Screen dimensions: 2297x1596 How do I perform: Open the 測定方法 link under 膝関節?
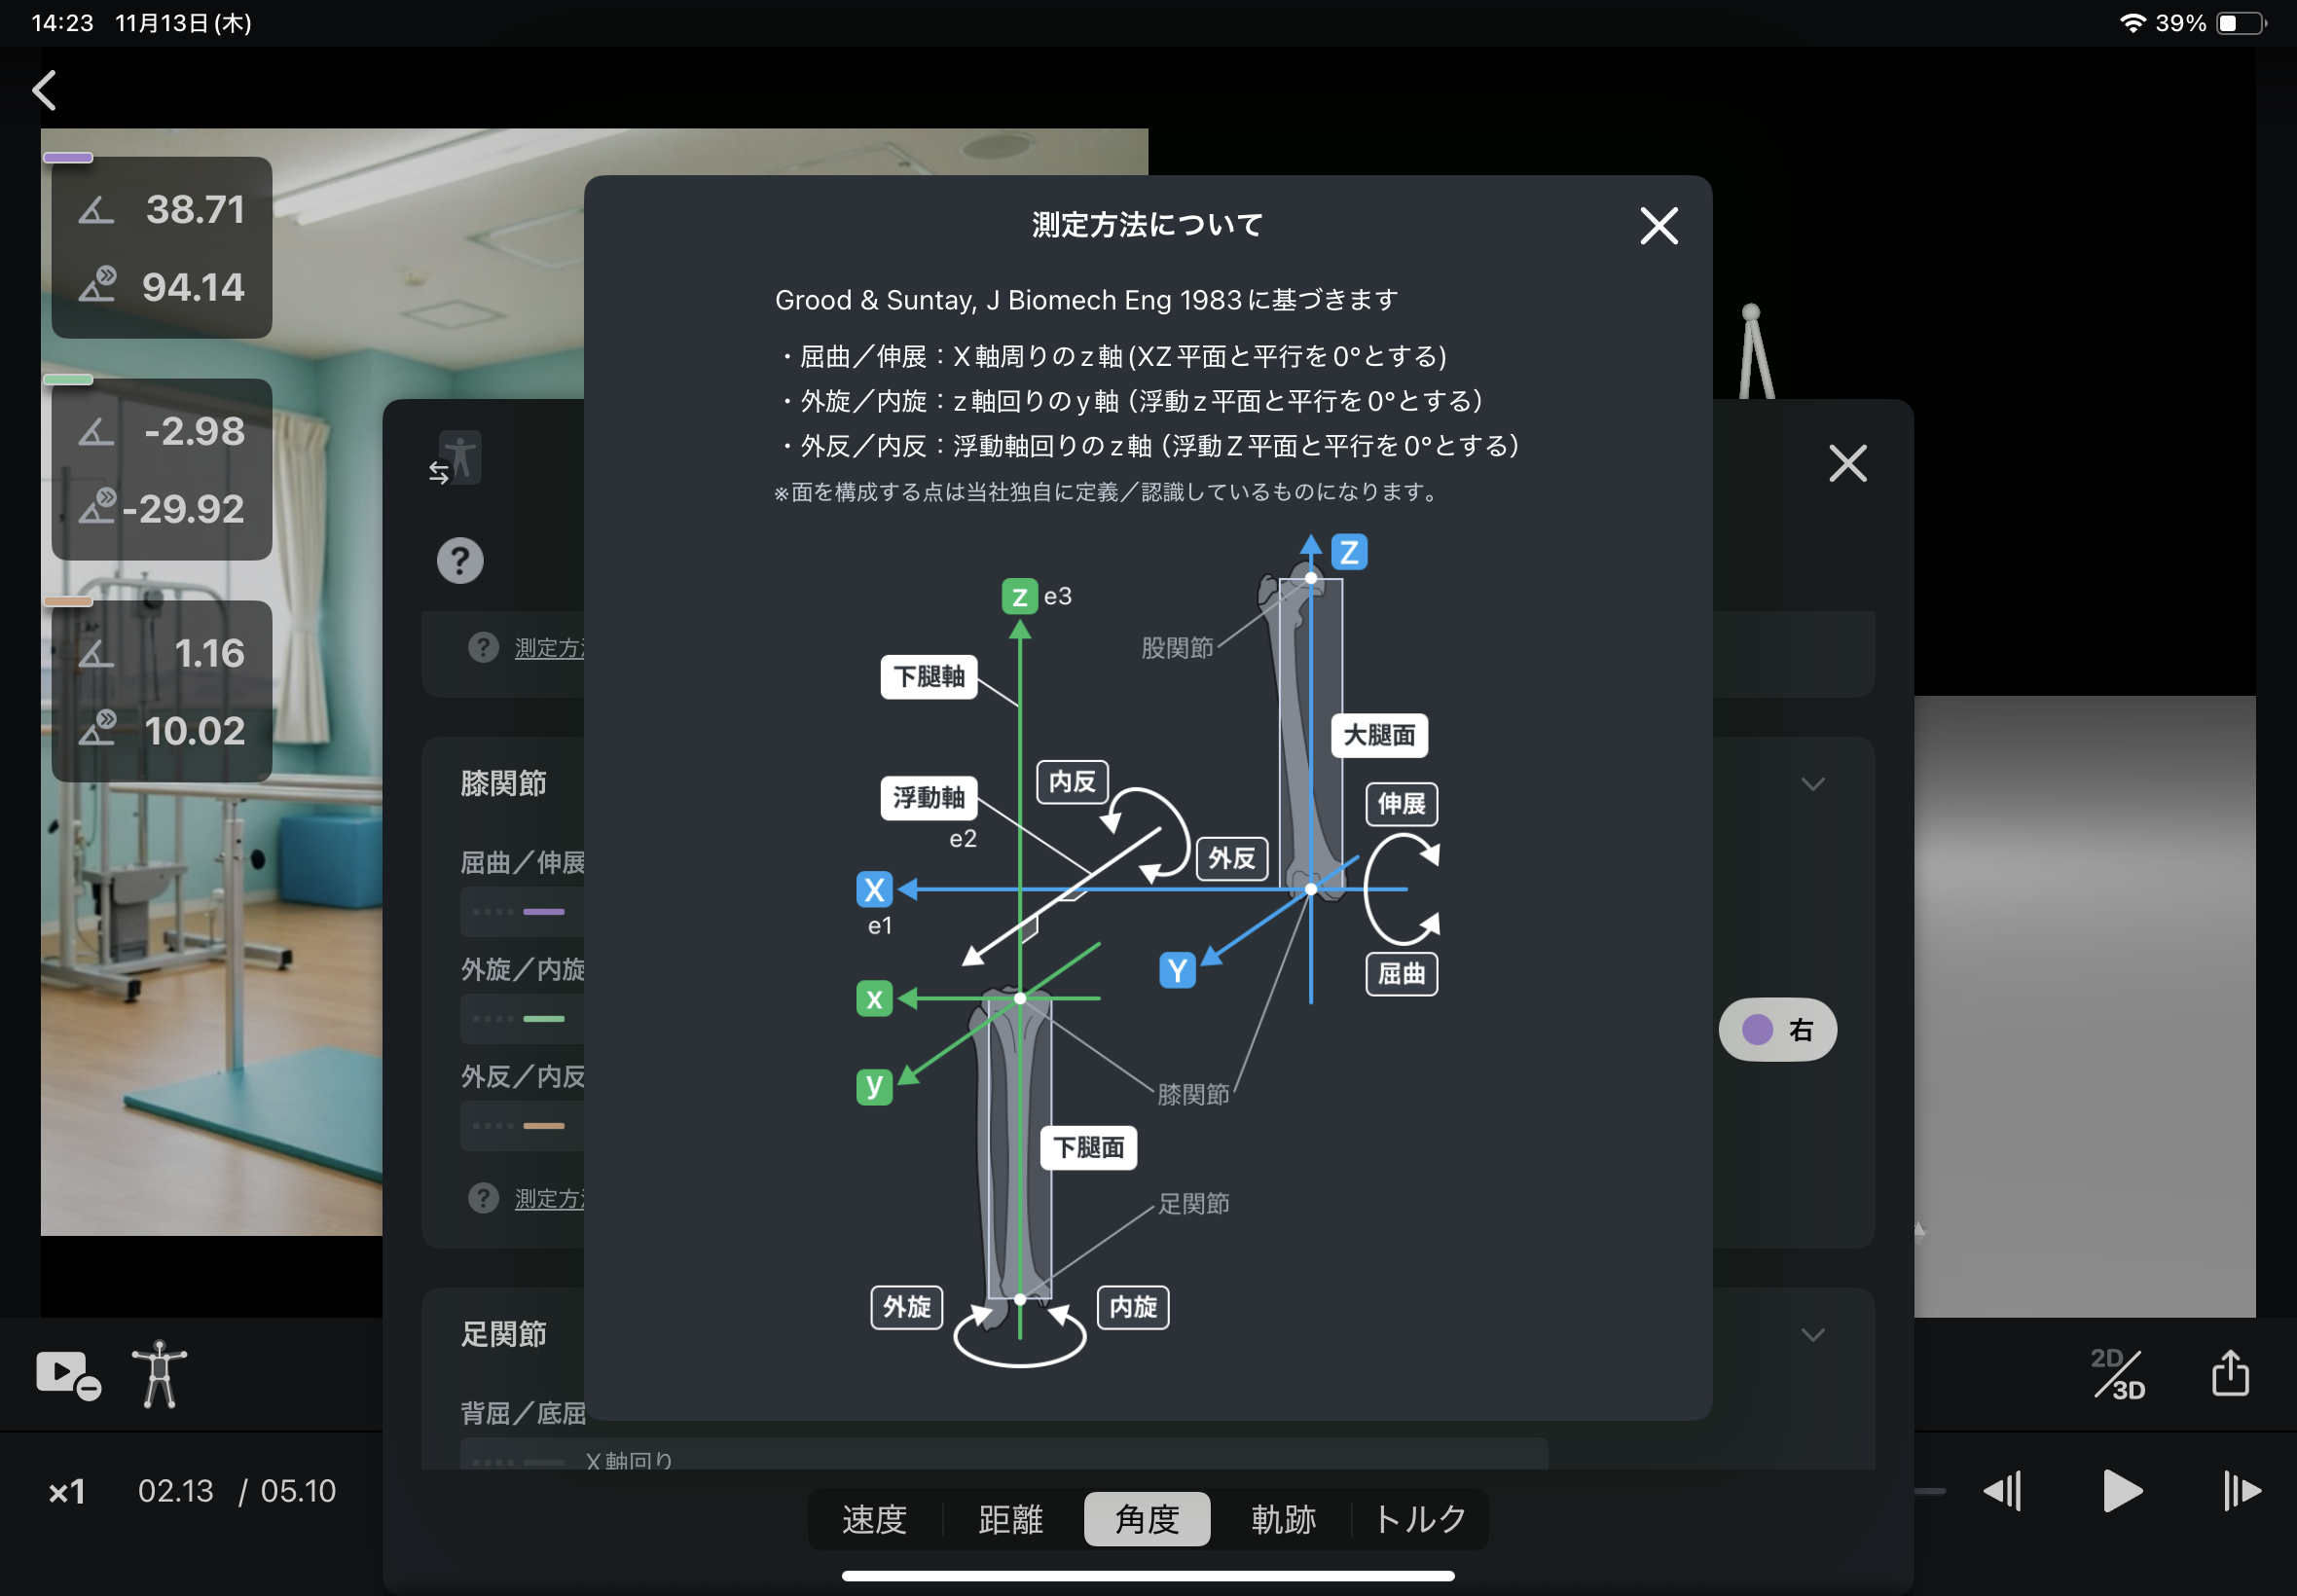point(547,1198)
